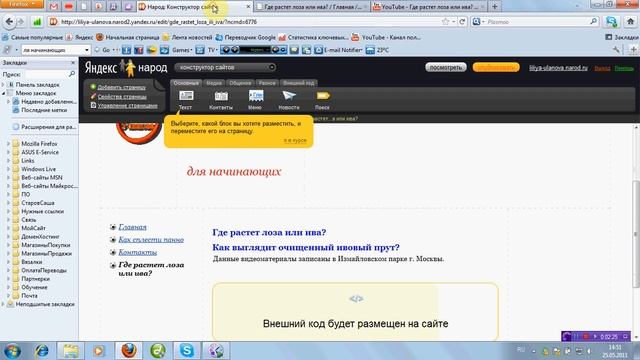Click the orange publish button

(x=496, y=67)
